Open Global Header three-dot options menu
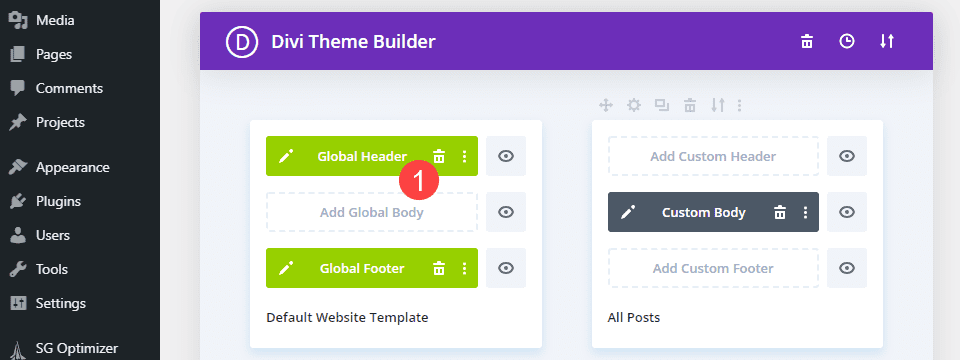 [465, 156]
